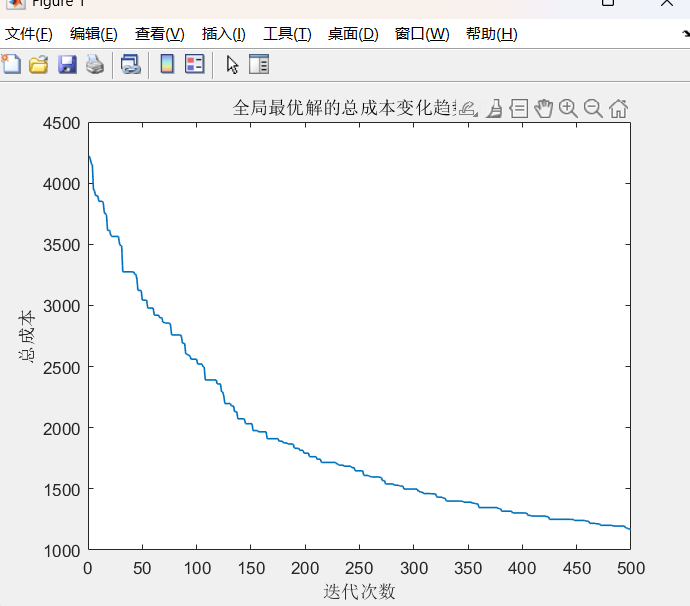Click the y-axis label 总成本

pyautogui.click(x=26, y=336)
